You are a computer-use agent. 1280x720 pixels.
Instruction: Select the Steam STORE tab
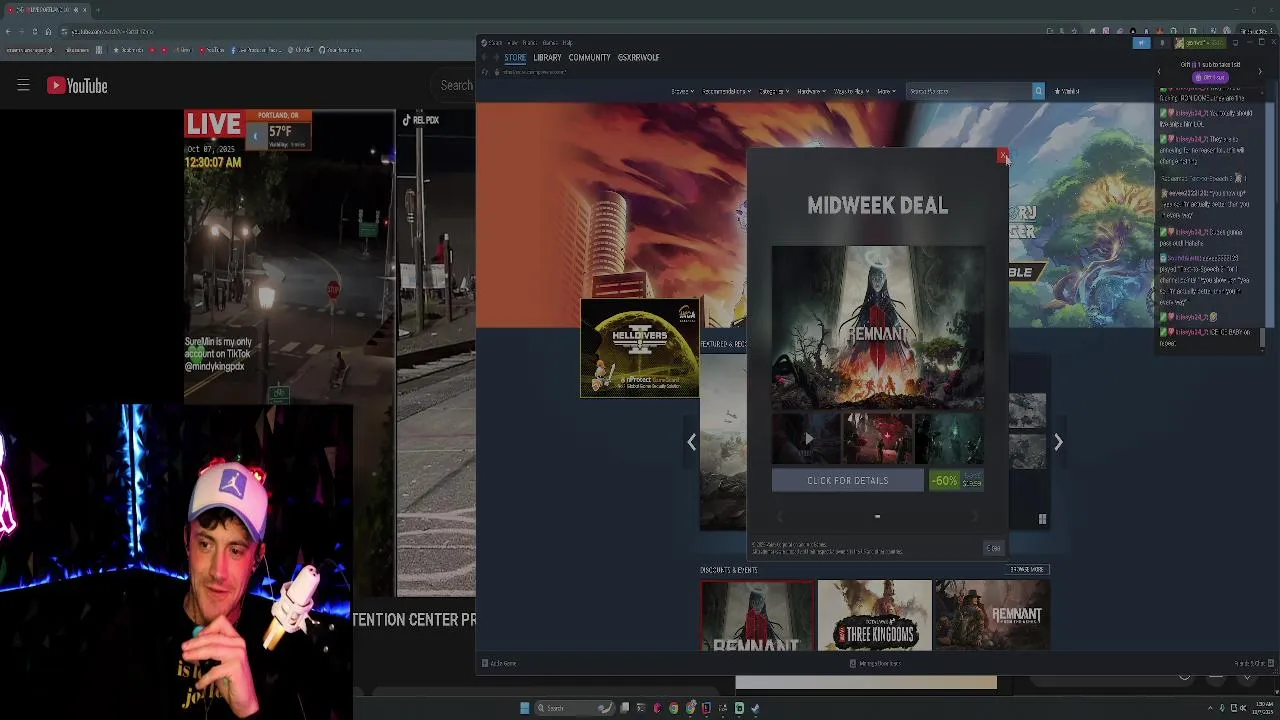(x=515, y=58)
